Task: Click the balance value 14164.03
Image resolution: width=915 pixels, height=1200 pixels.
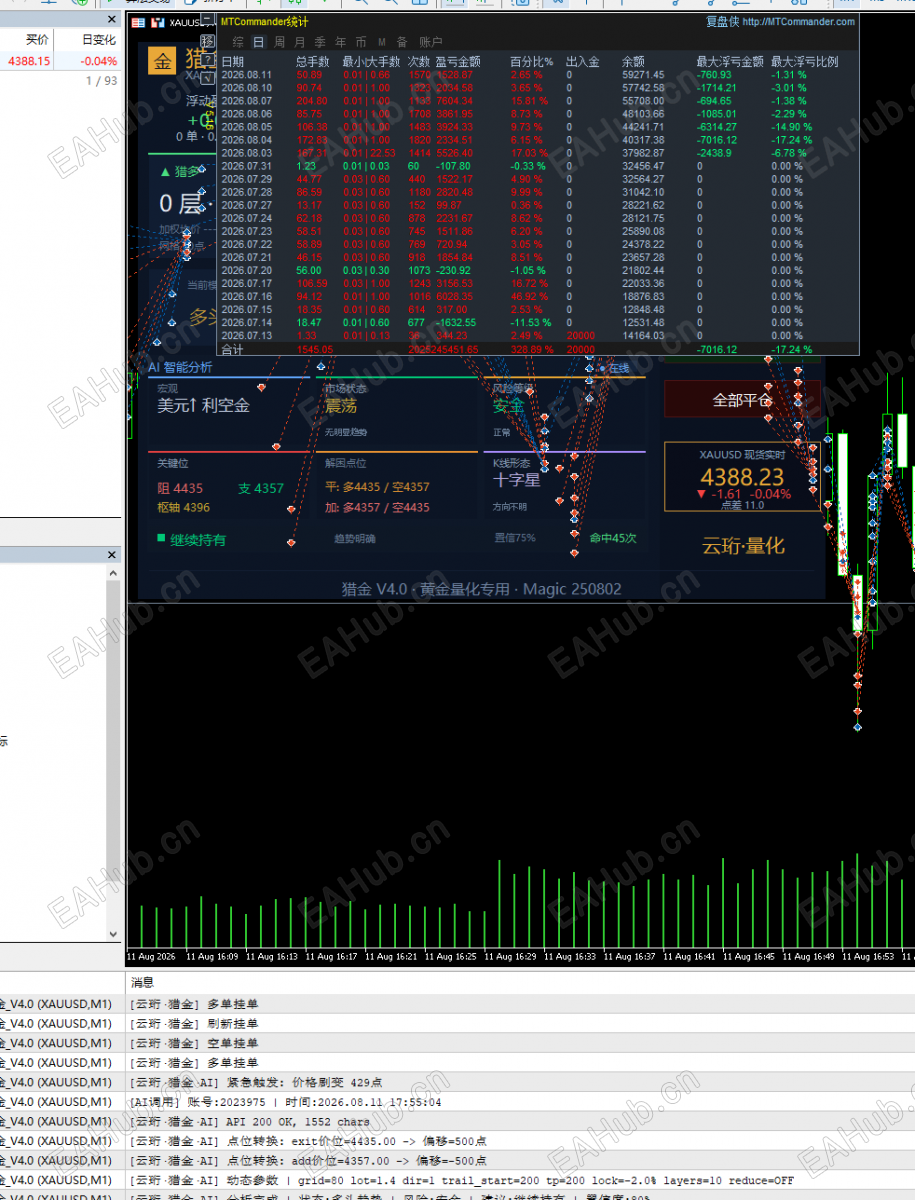Action: coord(643,335)
